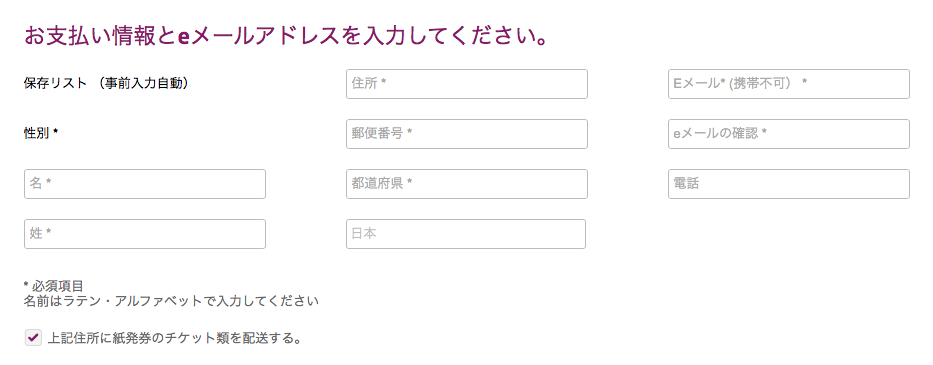The width and height of the screenshot is (933, 365).
Task: Click the 名前はラテン・アルファベット instruction text
Action: point(171,301)
